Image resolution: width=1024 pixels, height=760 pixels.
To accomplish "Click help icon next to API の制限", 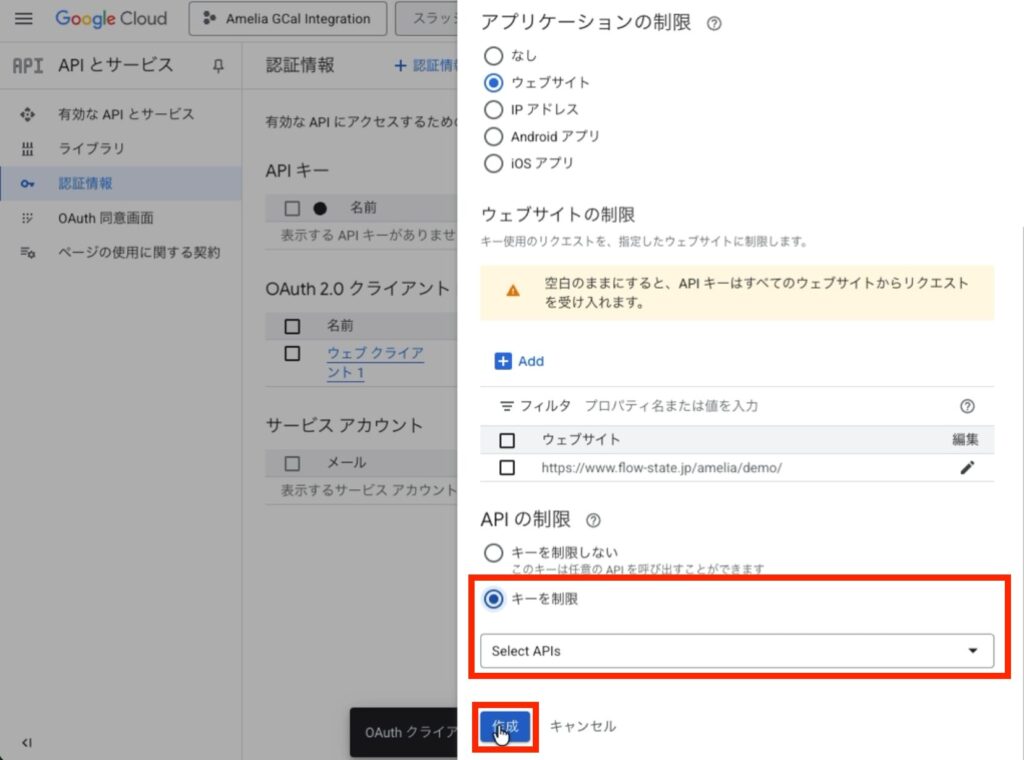I will [x=593, y=520].
